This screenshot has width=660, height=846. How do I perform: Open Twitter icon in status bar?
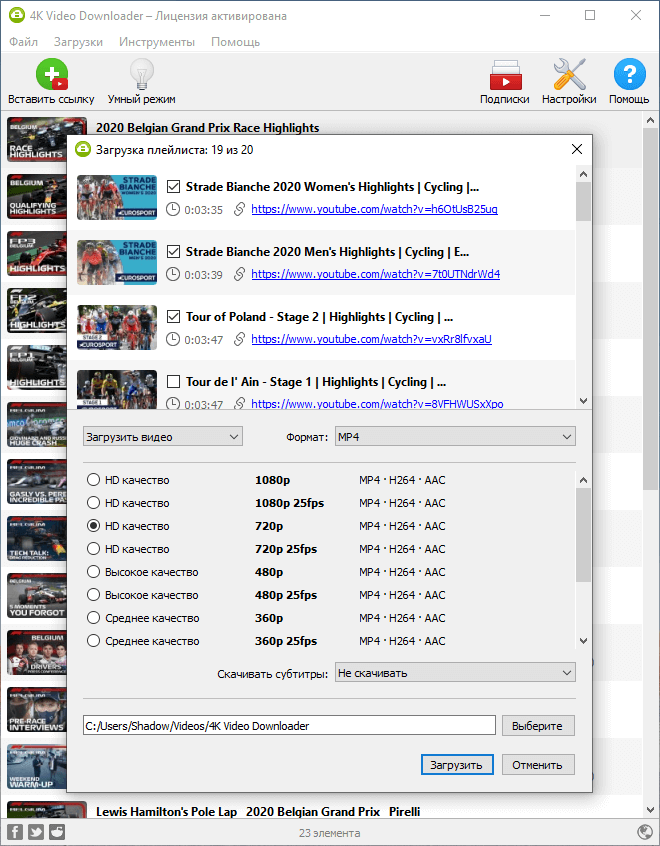(36, 831)
